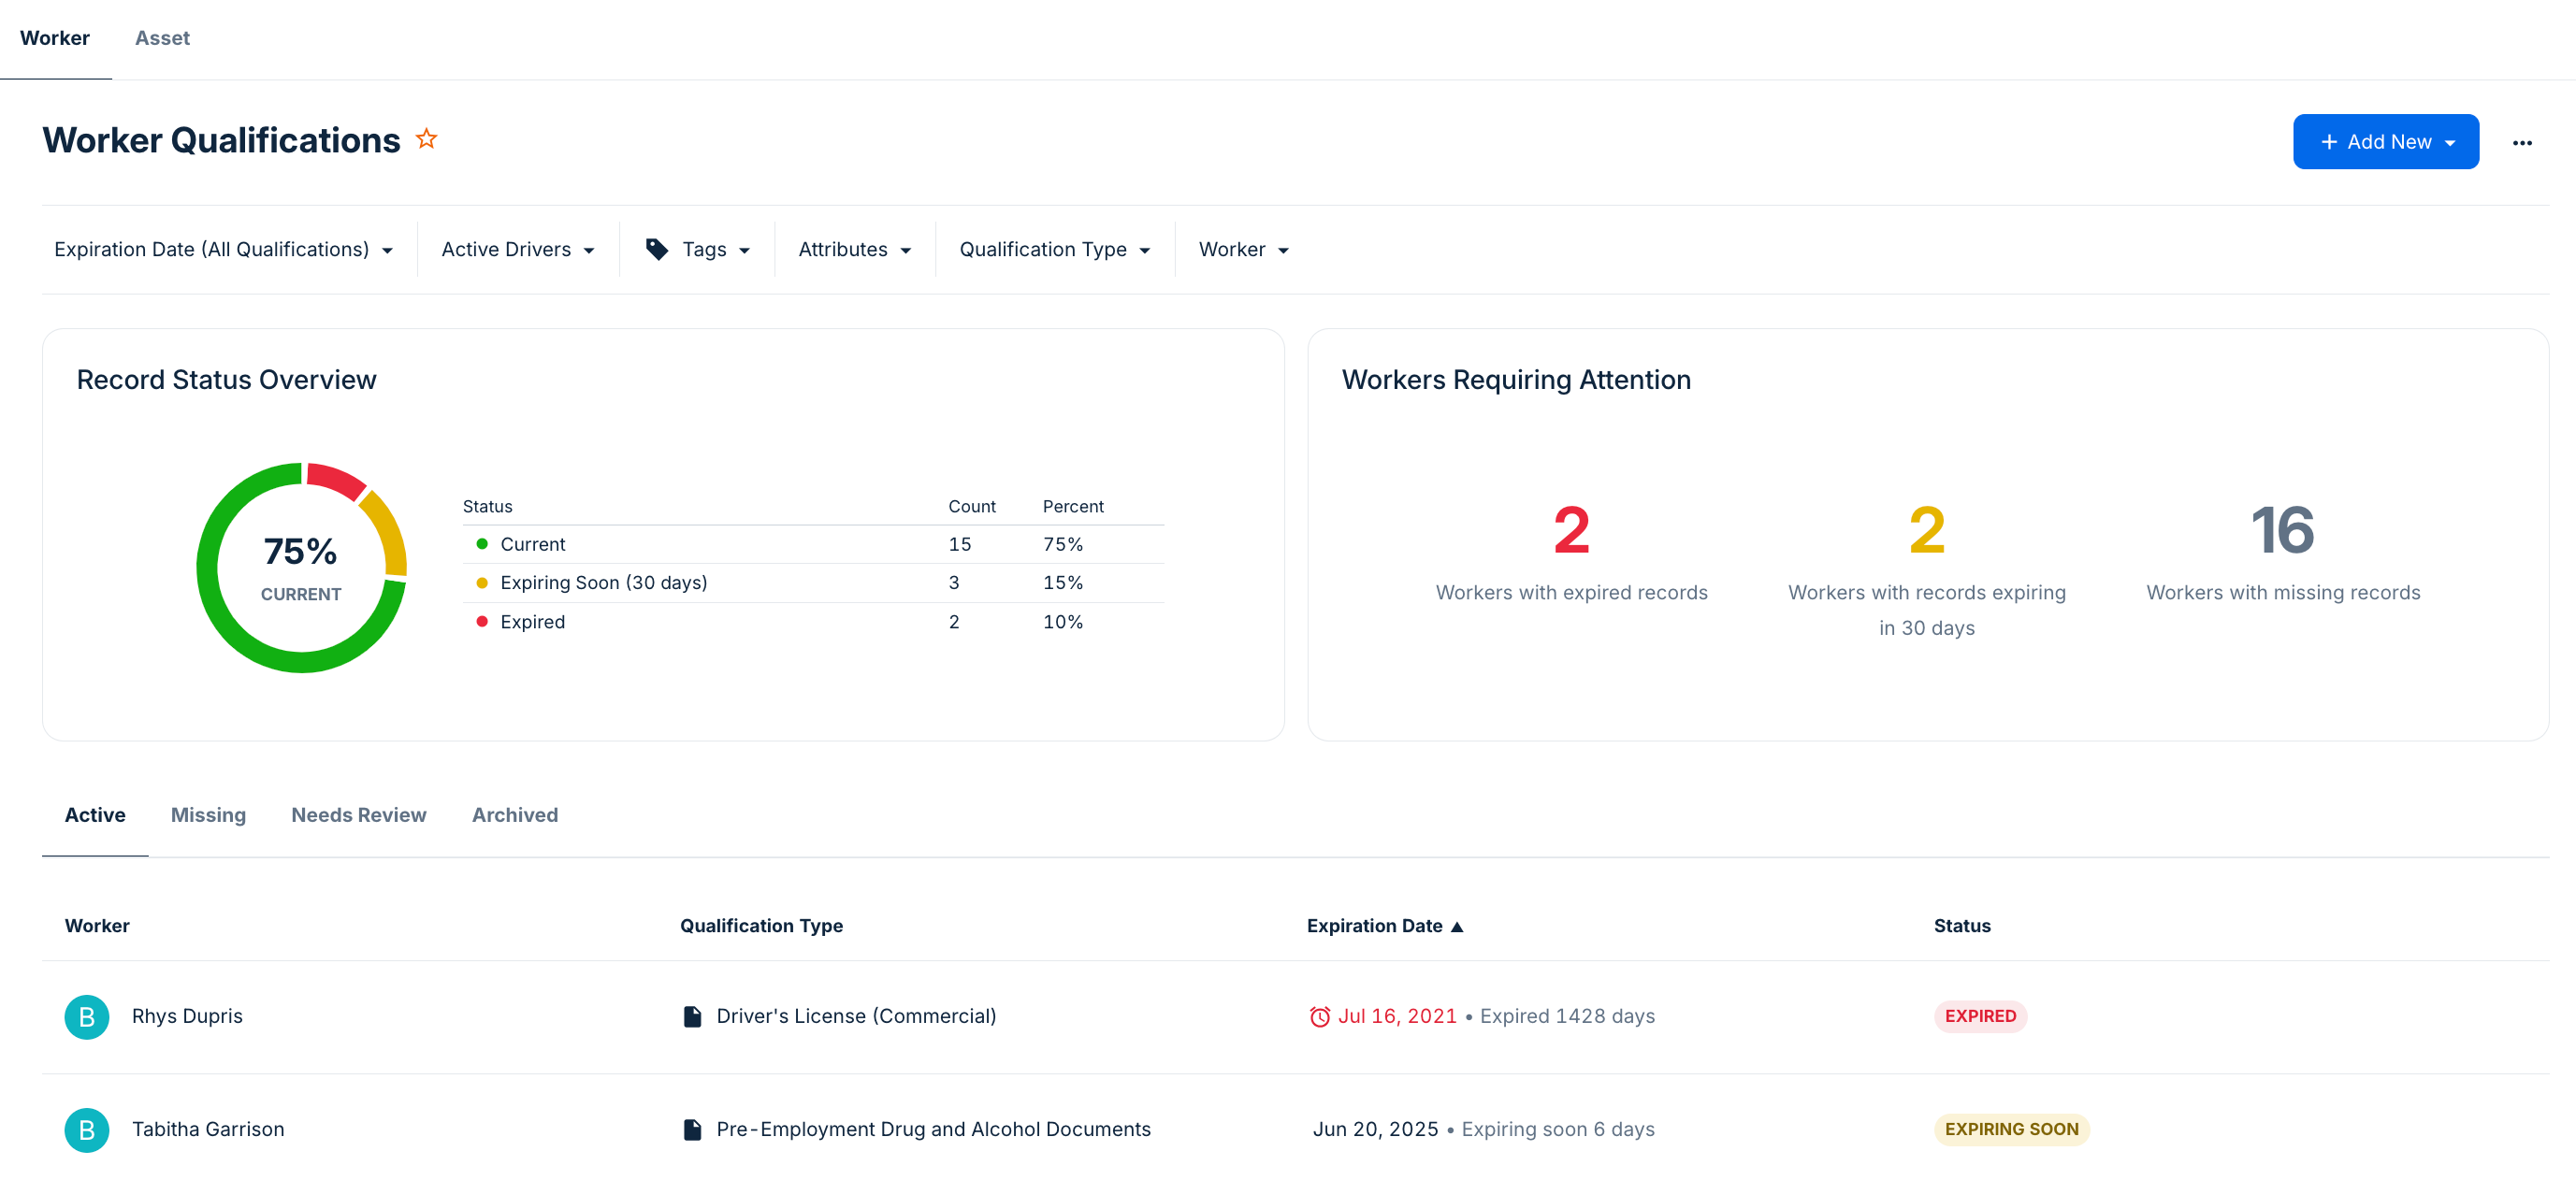This screenshot has width=2576, height=1180.
Task: Expand the Qualification Type filter
Action: pyautogui.click(x=1054, y=249)
